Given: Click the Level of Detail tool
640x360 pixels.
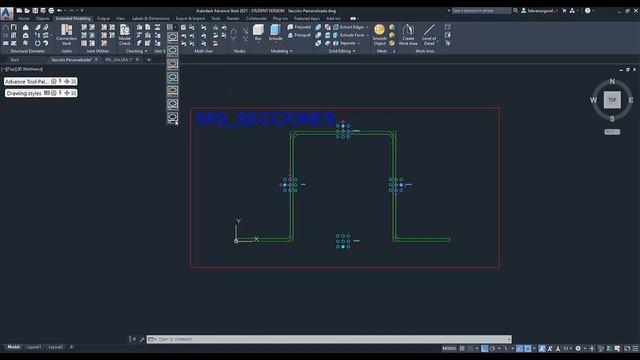Looking at the screenshot, I should (x=429, y=34).
